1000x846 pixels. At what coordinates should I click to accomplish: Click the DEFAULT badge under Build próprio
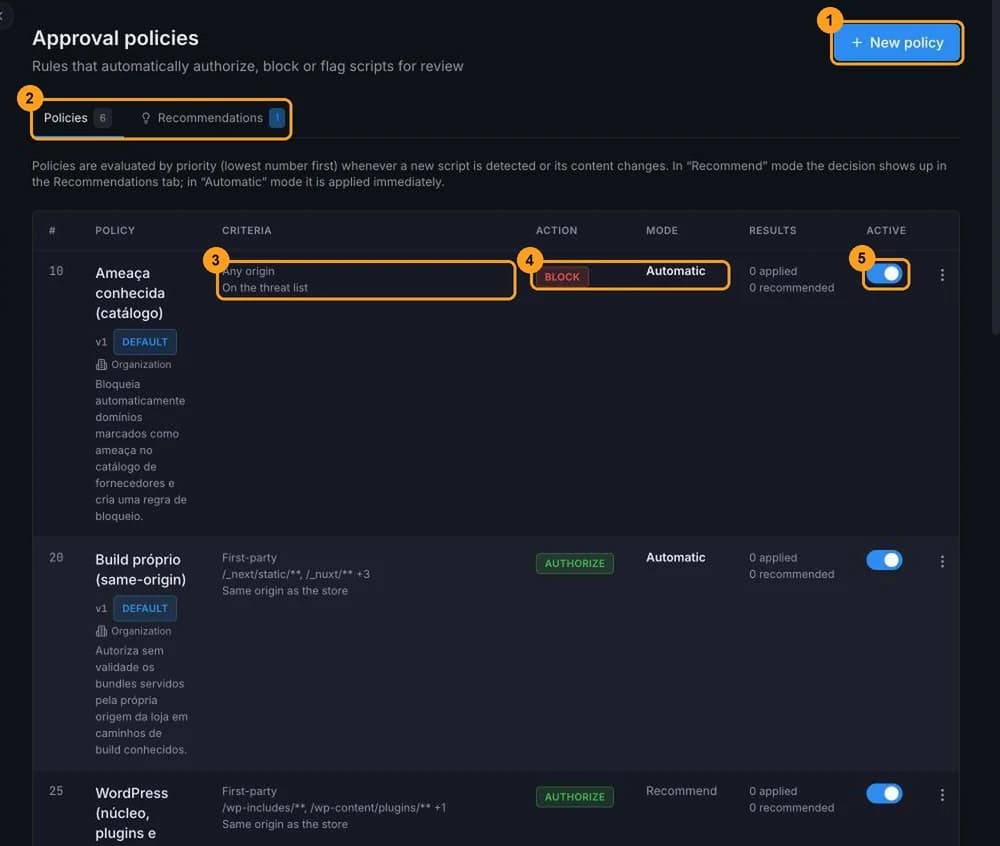point(145,608)
